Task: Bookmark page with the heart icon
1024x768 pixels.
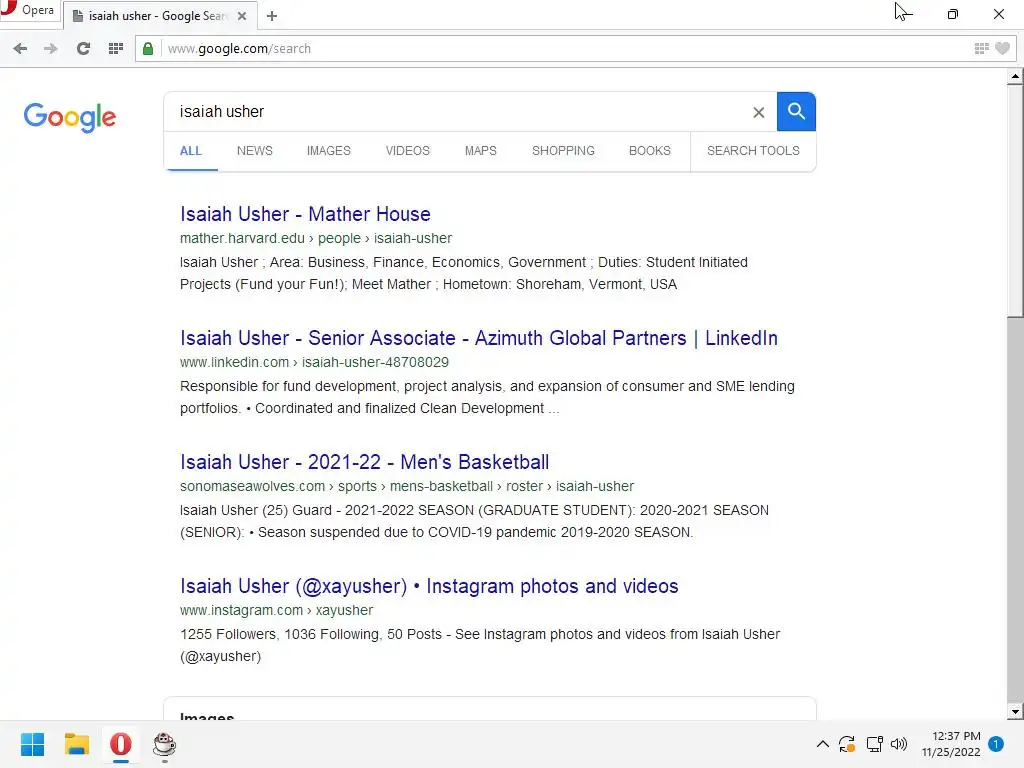Action: (x=1002, y=48)
